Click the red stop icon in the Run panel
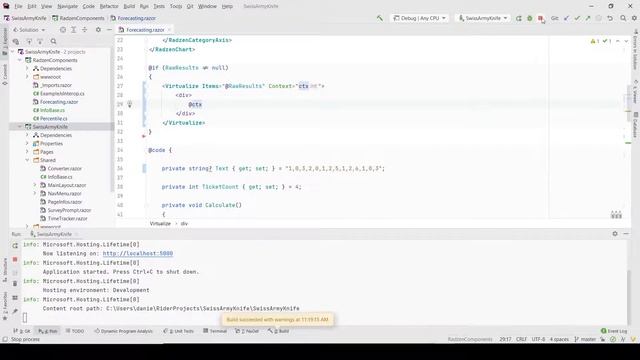640x360 pixels. pyautogui.click(x=15, y=259)
